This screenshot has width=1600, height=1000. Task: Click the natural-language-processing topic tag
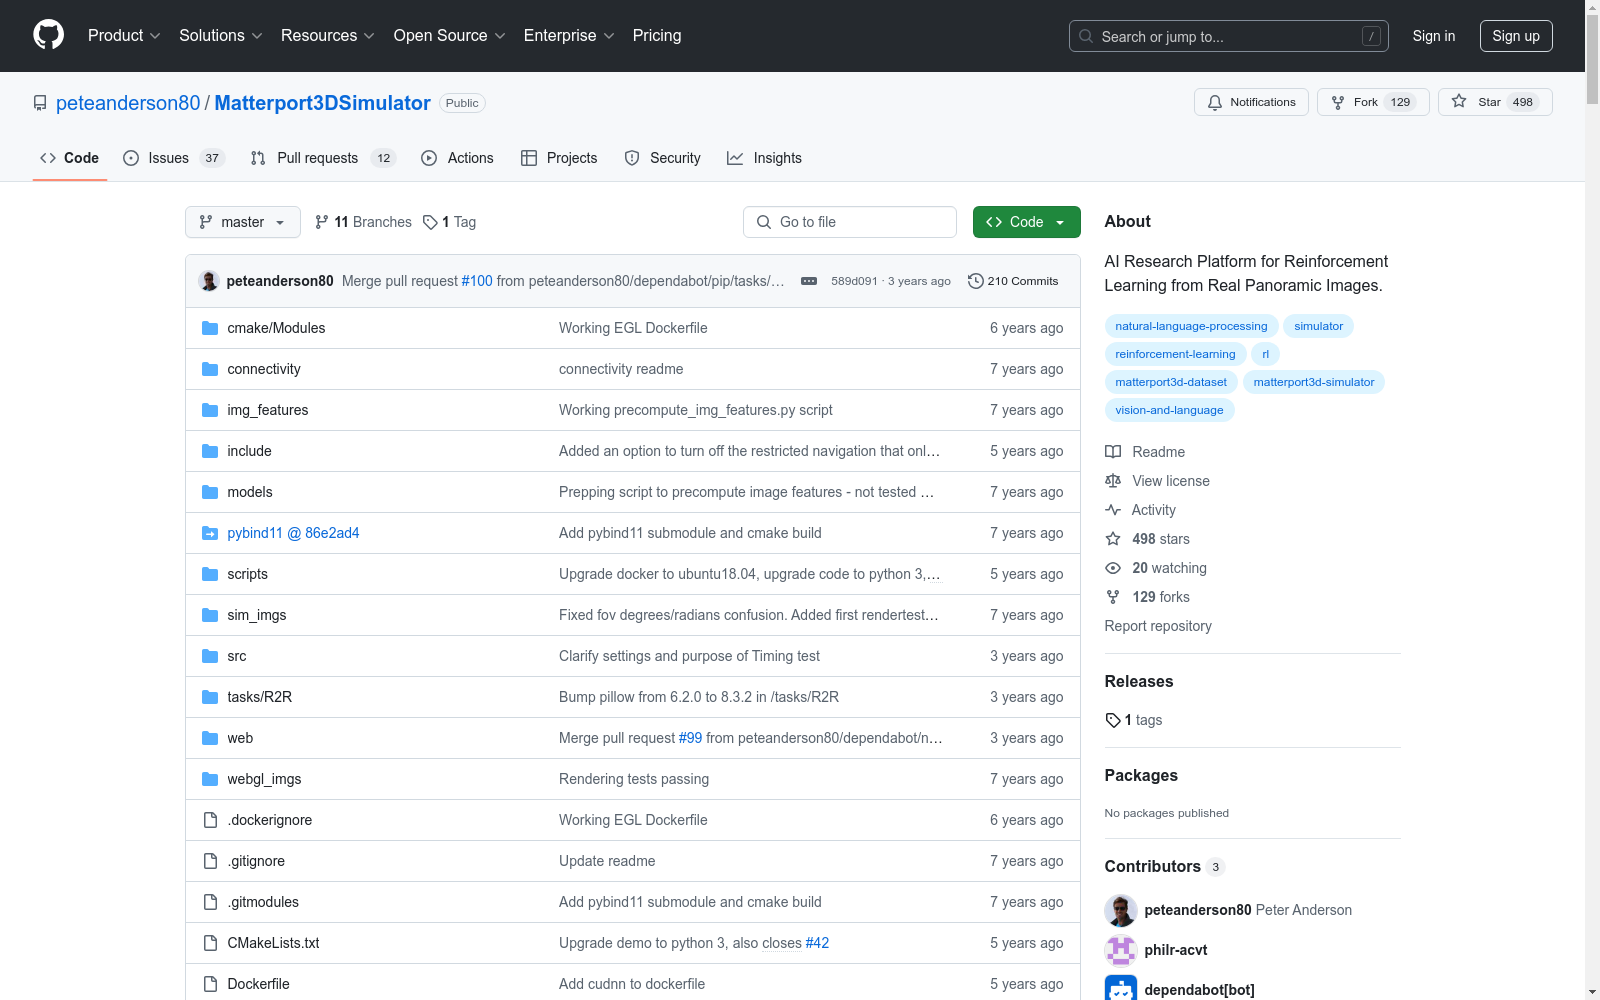(x=1191, y=326)
